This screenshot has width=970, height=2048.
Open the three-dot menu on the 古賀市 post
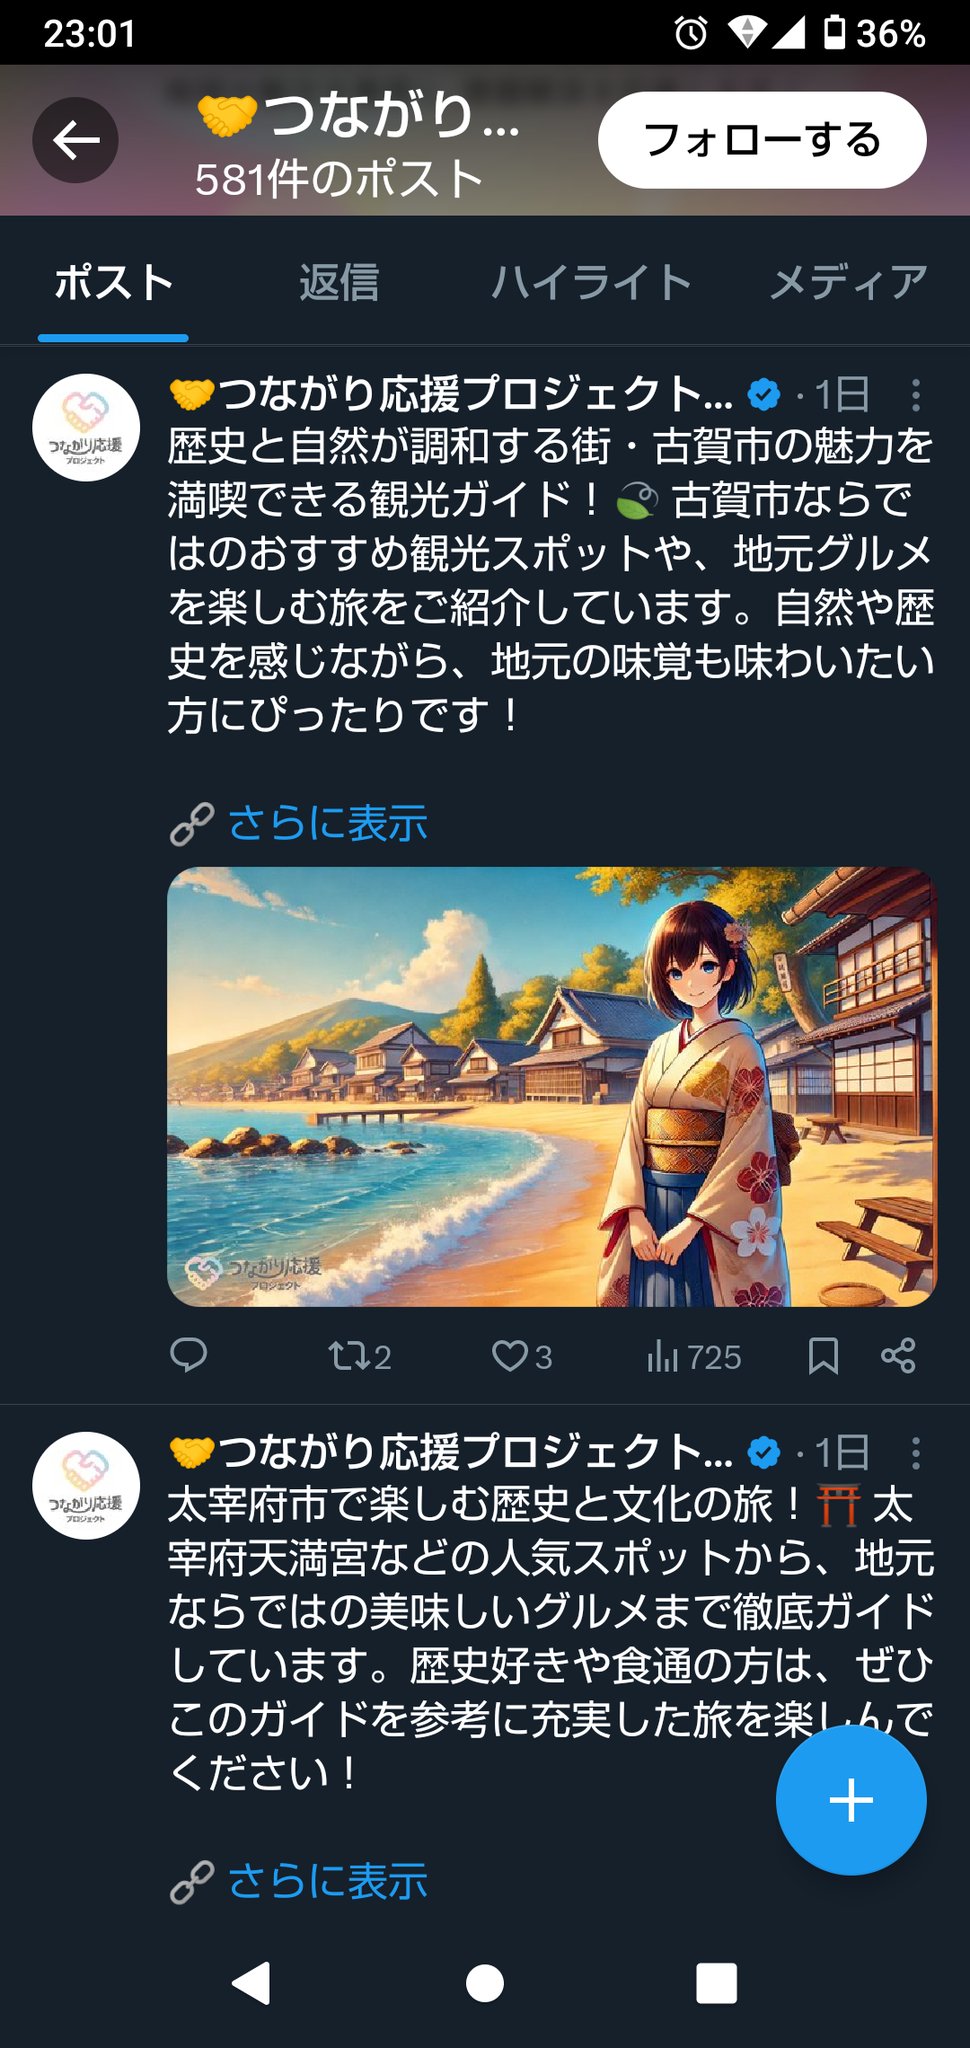pyautogui.click(x=915, y=395)
